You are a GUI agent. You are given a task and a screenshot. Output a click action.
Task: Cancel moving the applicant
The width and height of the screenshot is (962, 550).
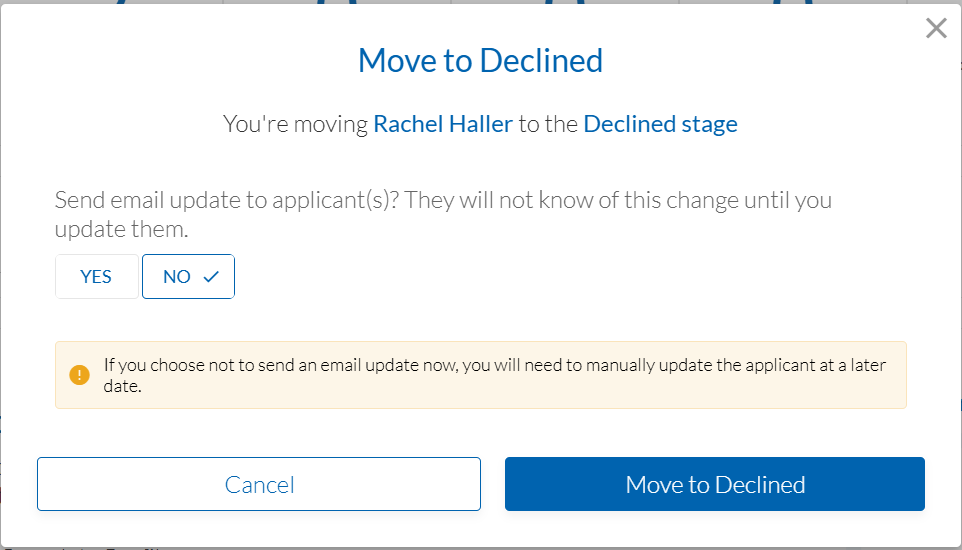pyautogui.click(x=259, y=484)
